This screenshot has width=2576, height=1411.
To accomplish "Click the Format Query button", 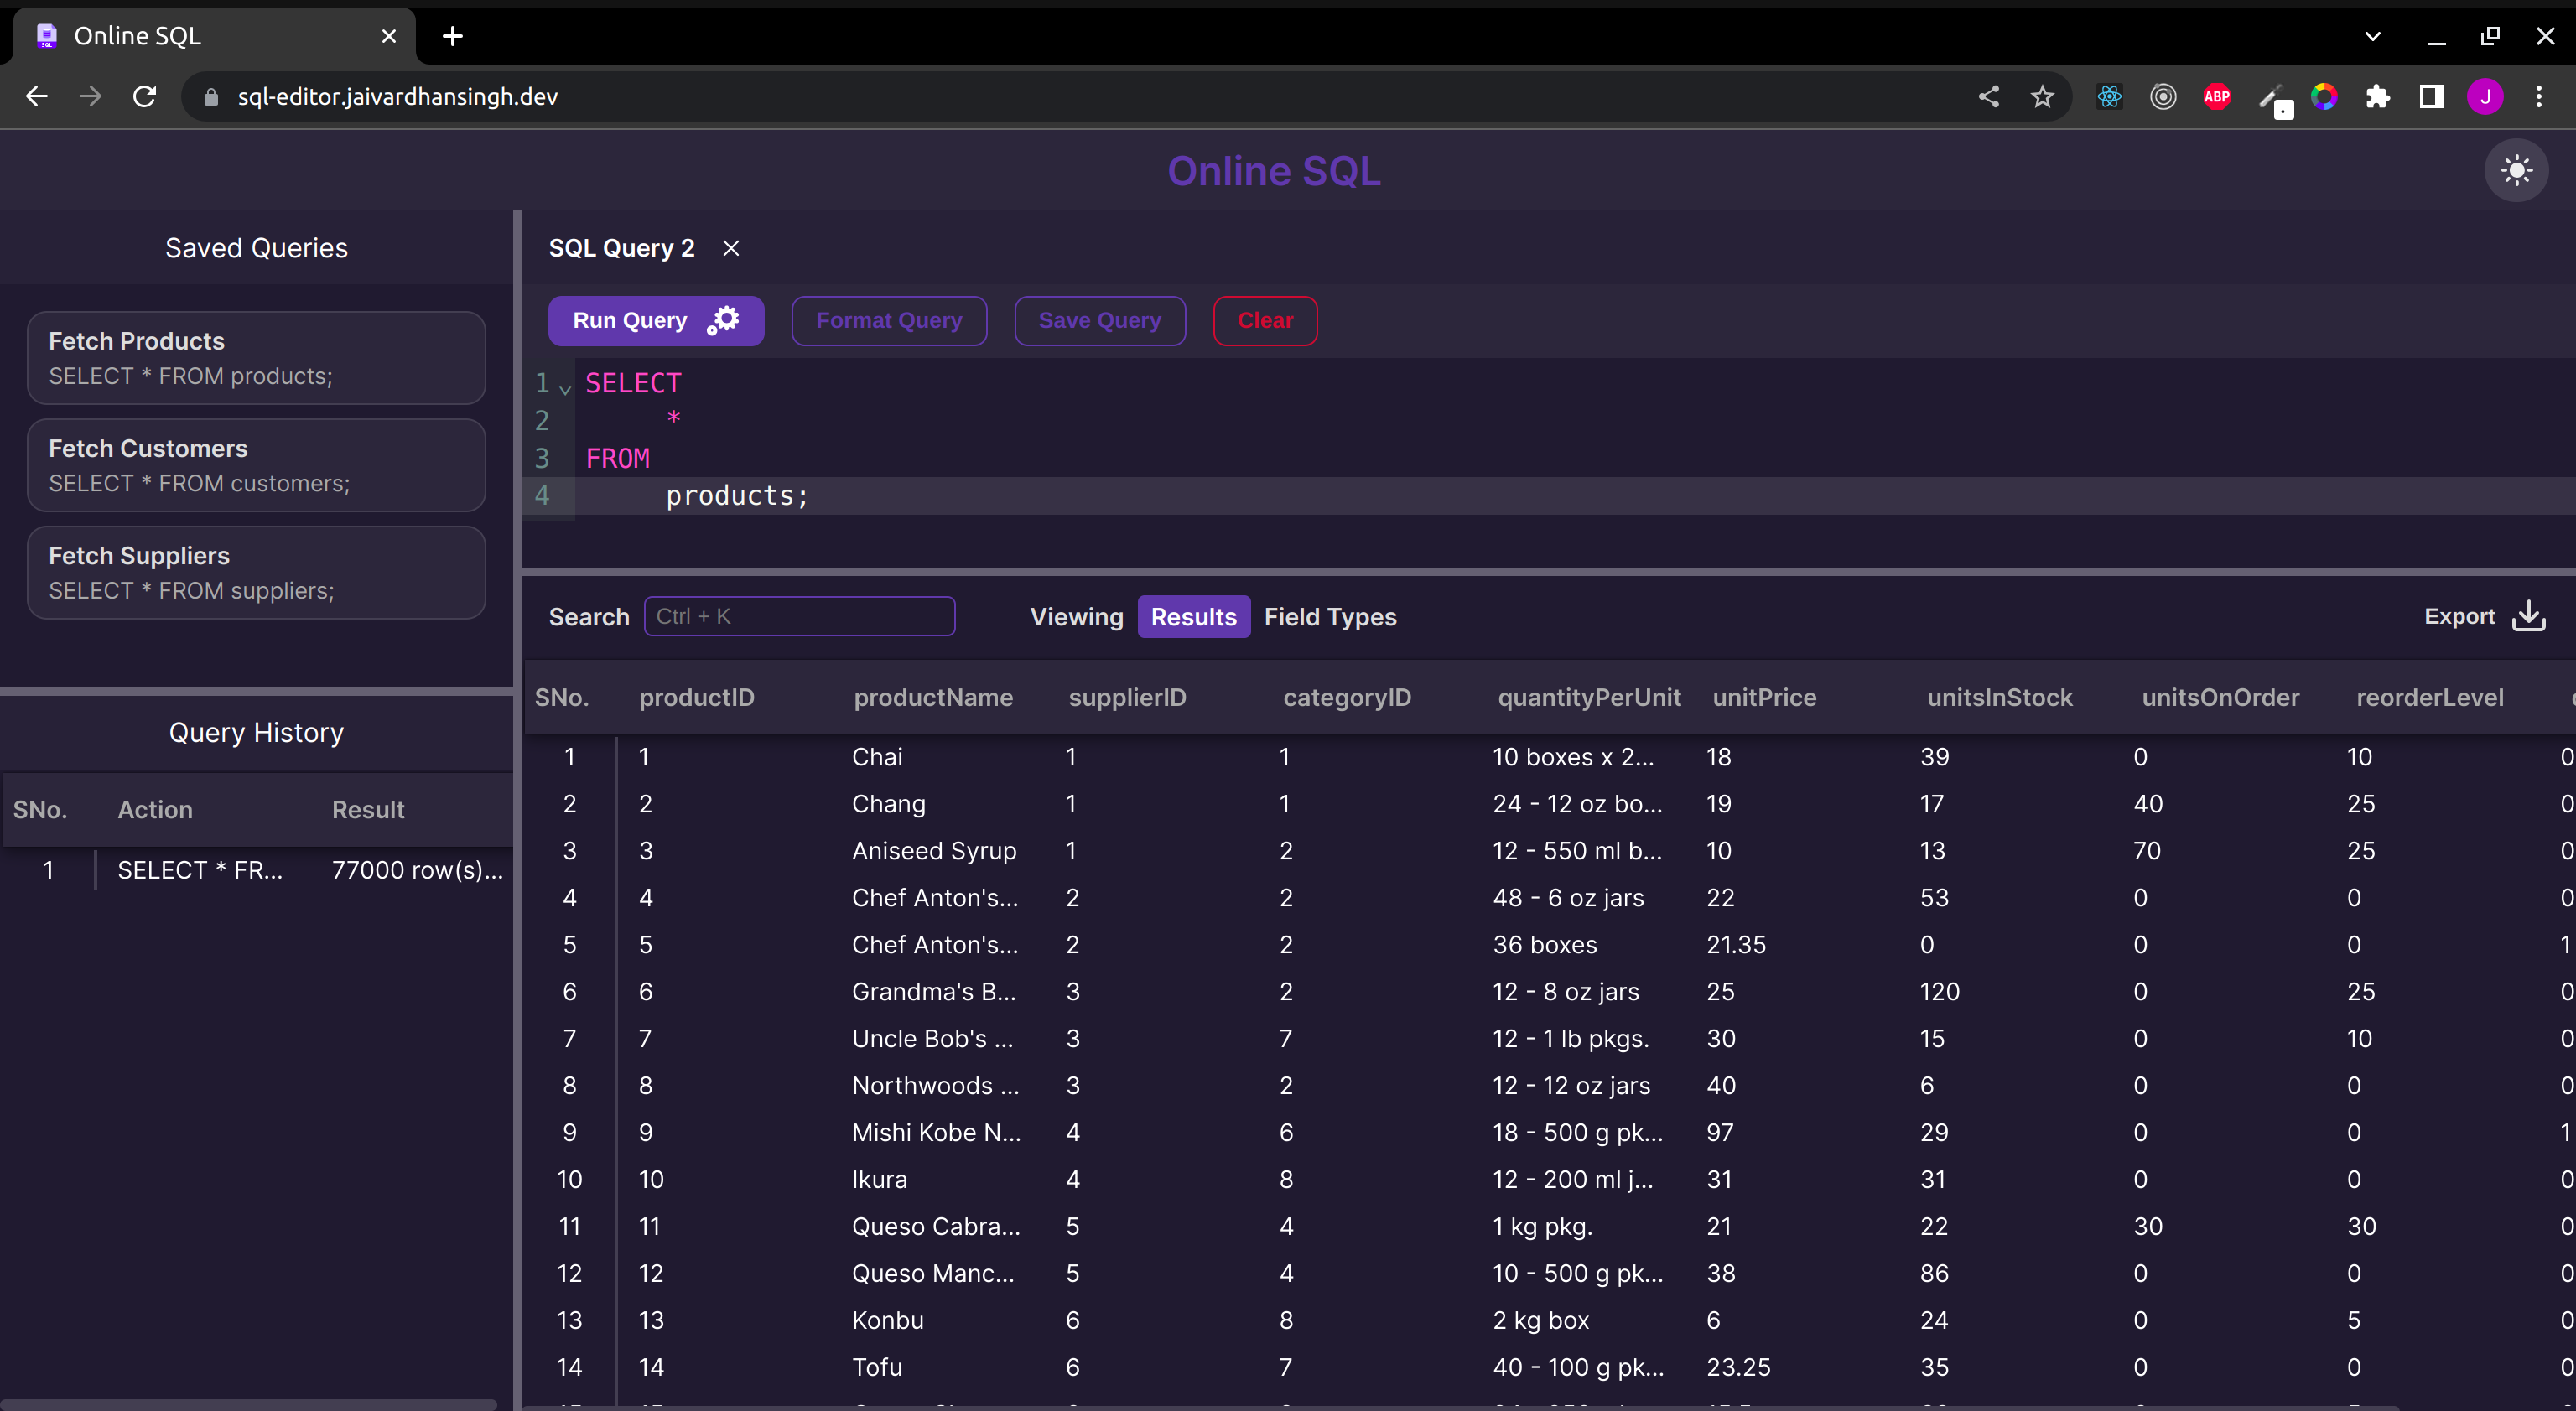I will click(889, 320).
